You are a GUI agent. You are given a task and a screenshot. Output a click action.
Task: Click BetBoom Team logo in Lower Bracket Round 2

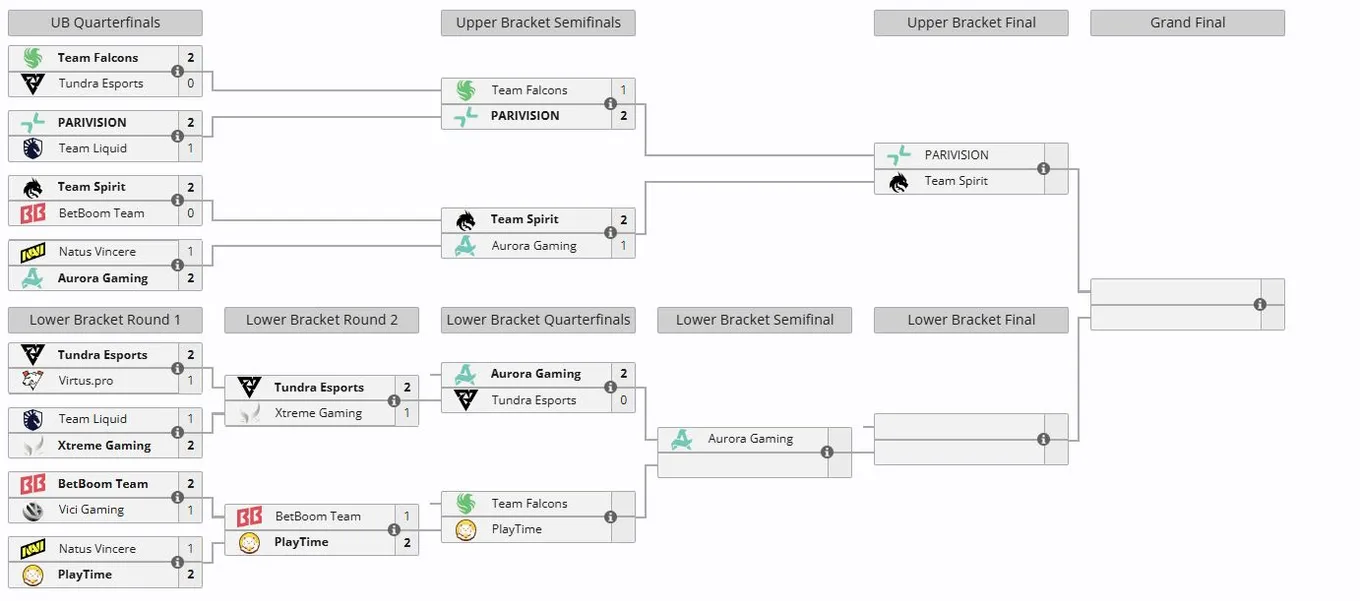[249, 517]
